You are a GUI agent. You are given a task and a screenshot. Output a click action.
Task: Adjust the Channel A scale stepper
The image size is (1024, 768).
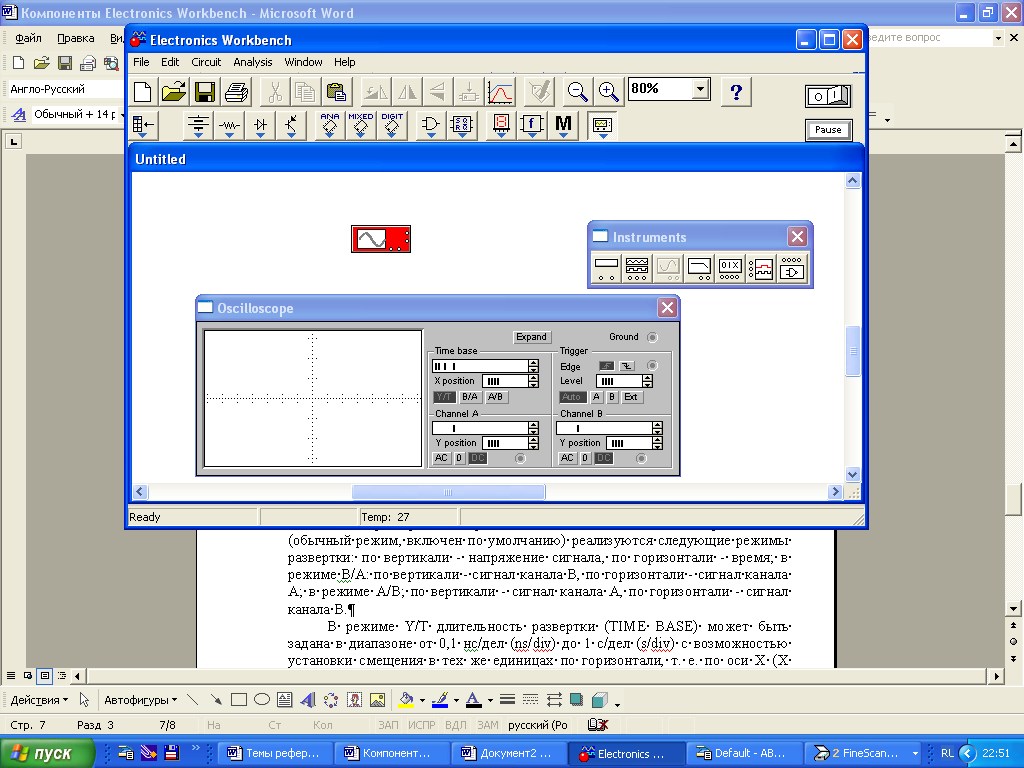[x=534, y=428]
